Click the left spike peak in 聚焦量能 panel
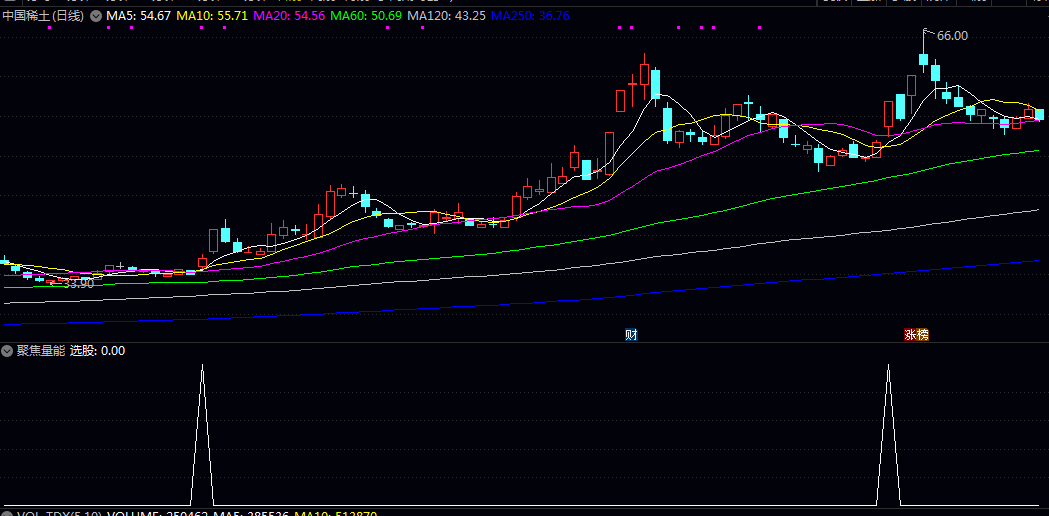 tap(202, 367)
